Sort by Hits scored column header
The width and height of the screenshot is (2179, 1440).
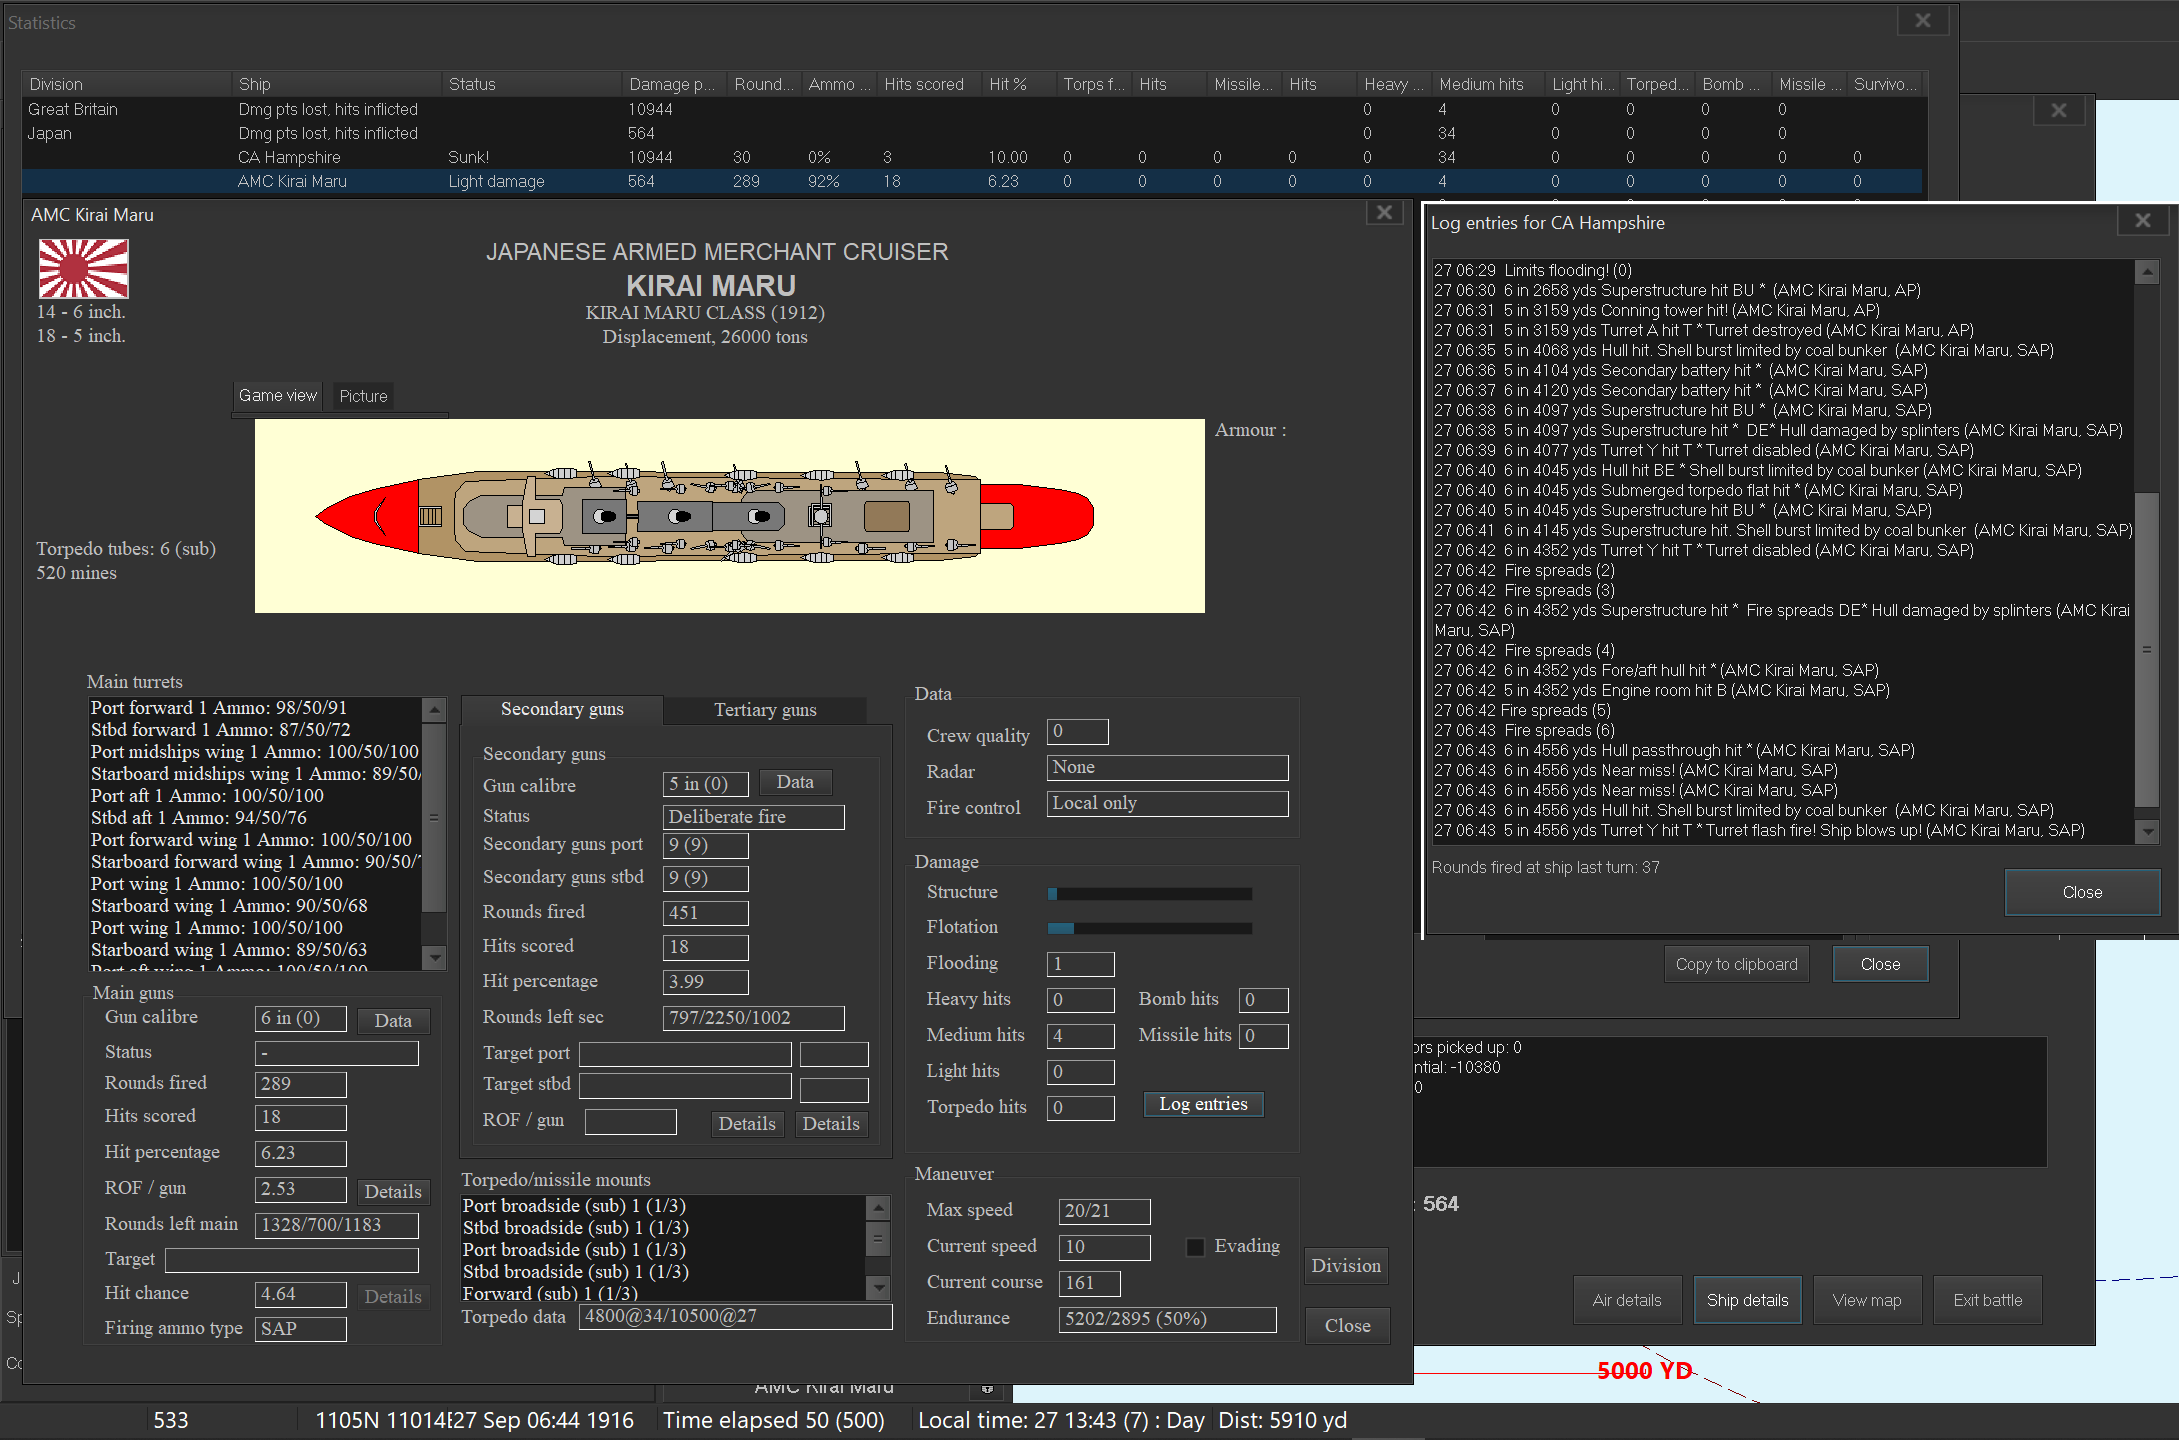coord(929,84)
